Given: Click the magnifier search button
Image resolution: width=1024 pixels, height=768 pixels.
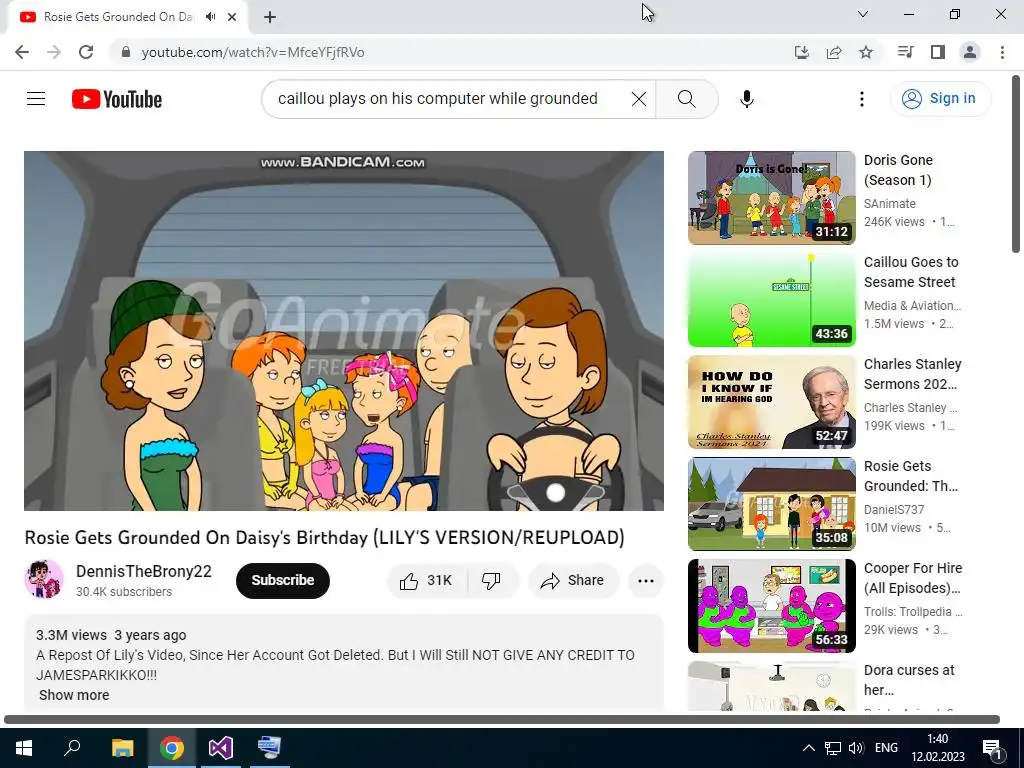Looking at the screenshot, I should coord(686,99).
